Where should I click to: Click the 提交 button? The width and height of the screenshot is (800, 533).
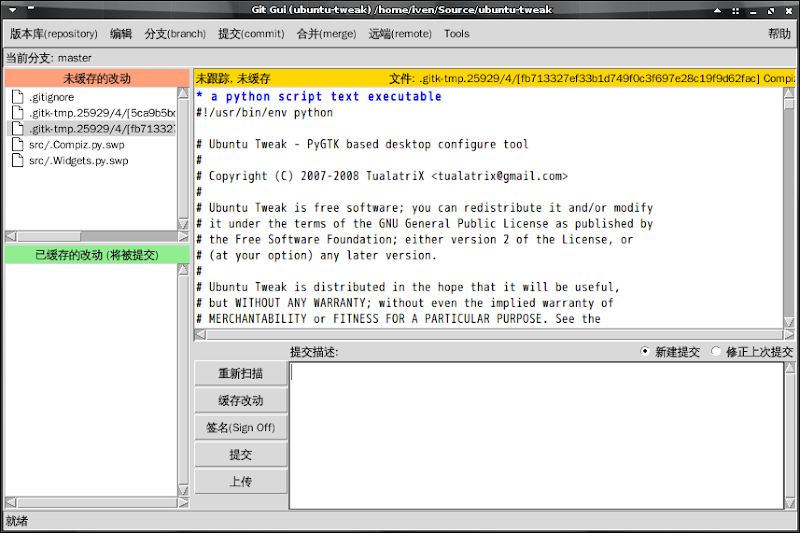[x=241, y=454]
